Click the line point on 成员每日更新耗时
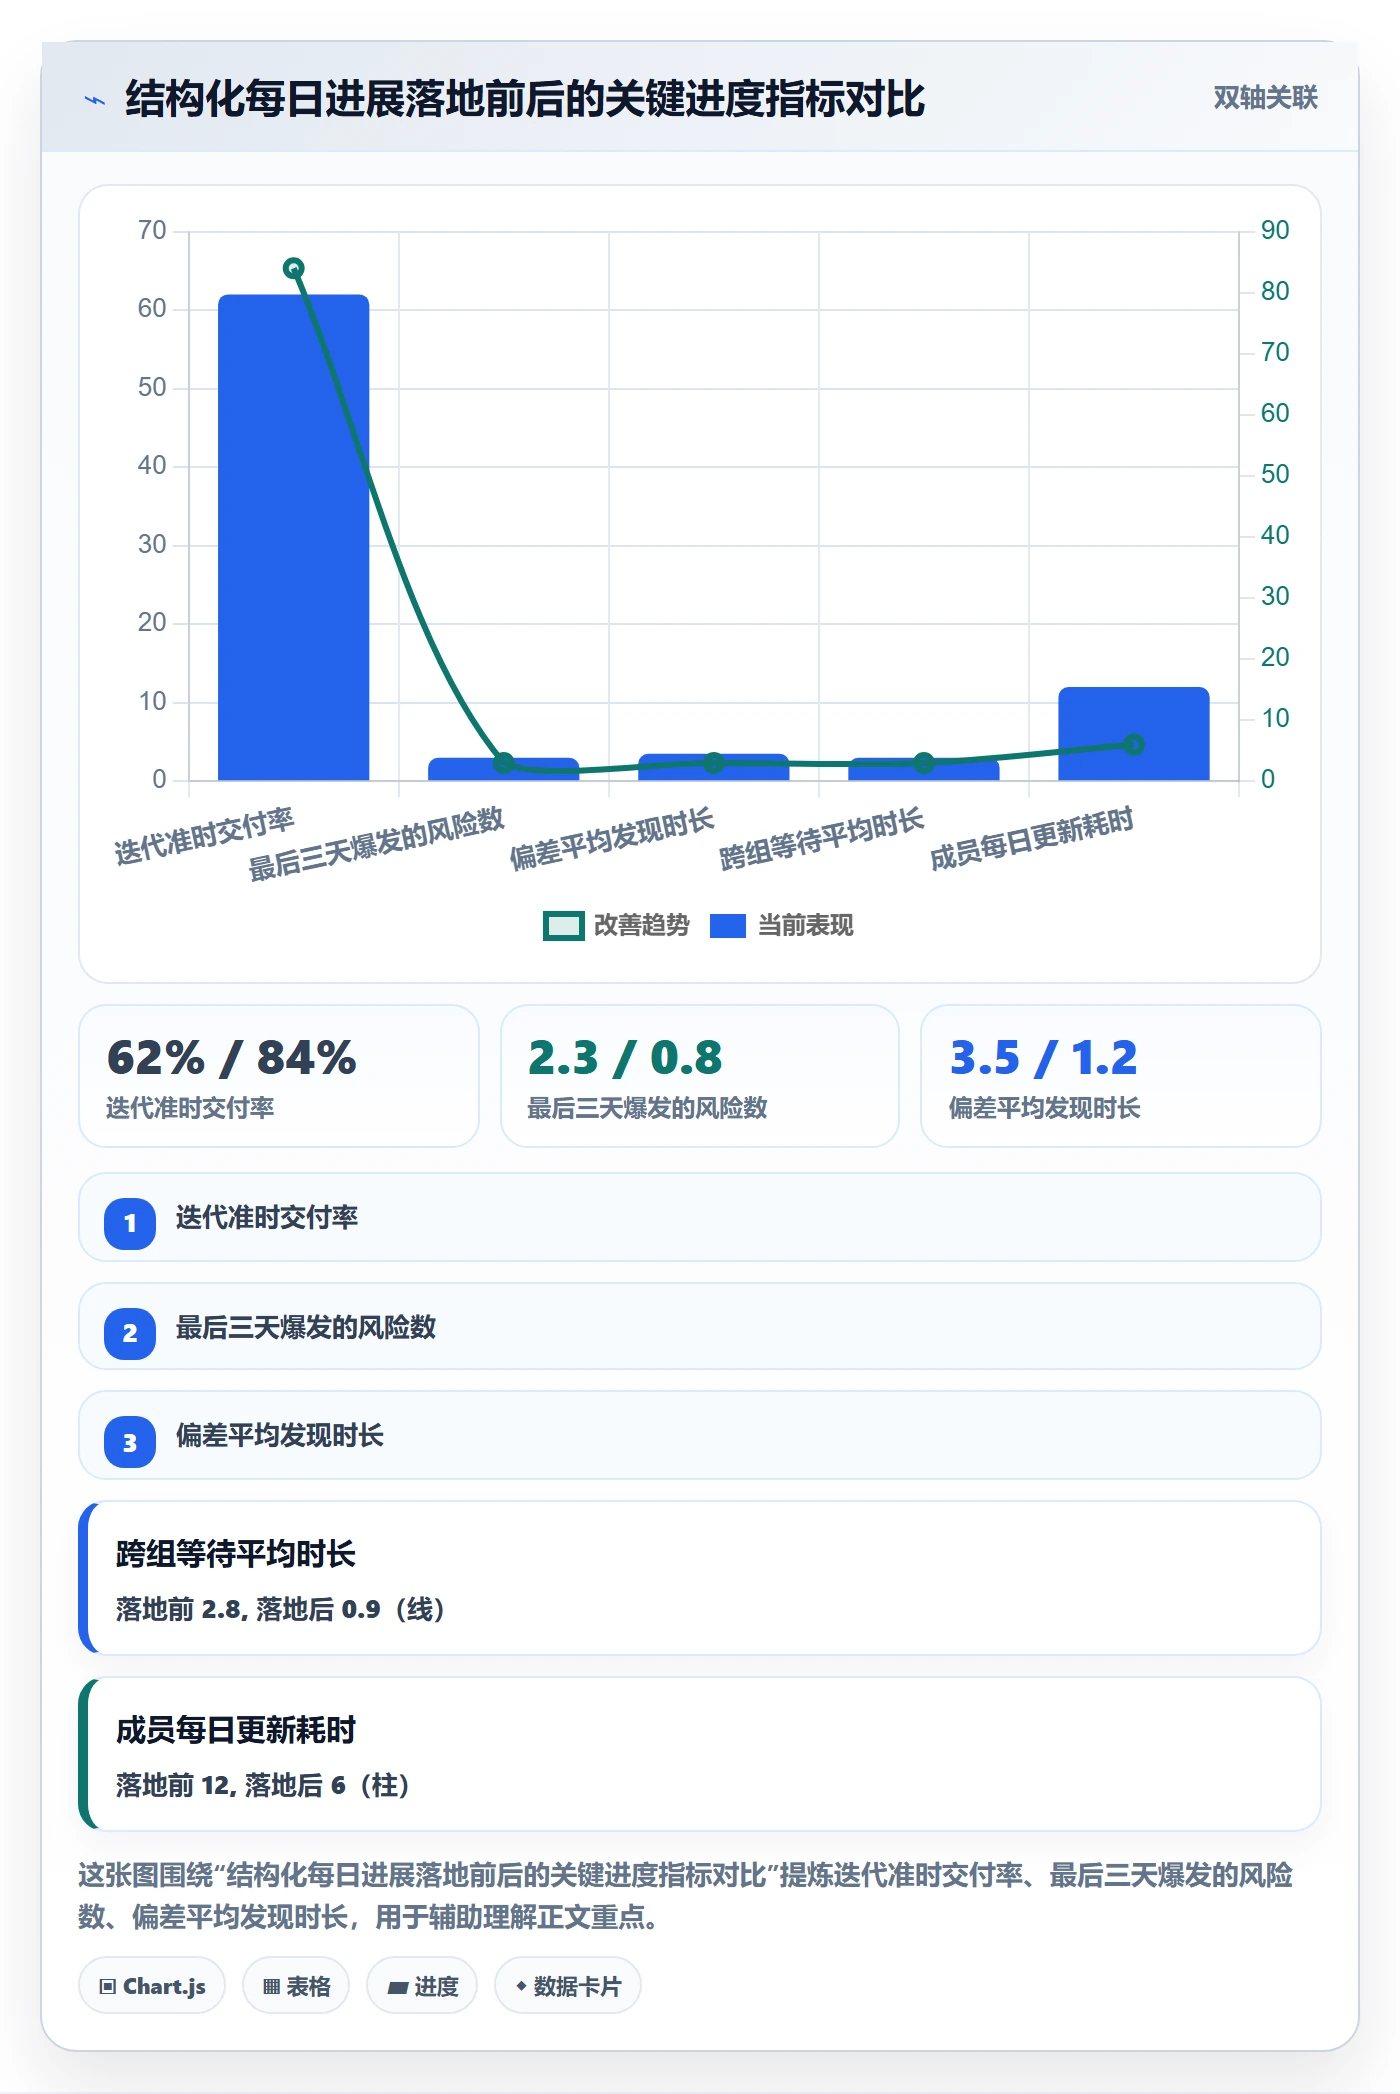 [1133, 744]
